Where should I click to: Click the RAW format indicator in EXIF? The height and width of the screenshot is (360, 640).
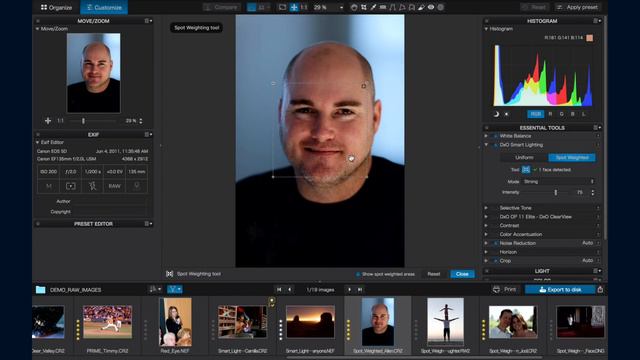click(x=114, y=186)
